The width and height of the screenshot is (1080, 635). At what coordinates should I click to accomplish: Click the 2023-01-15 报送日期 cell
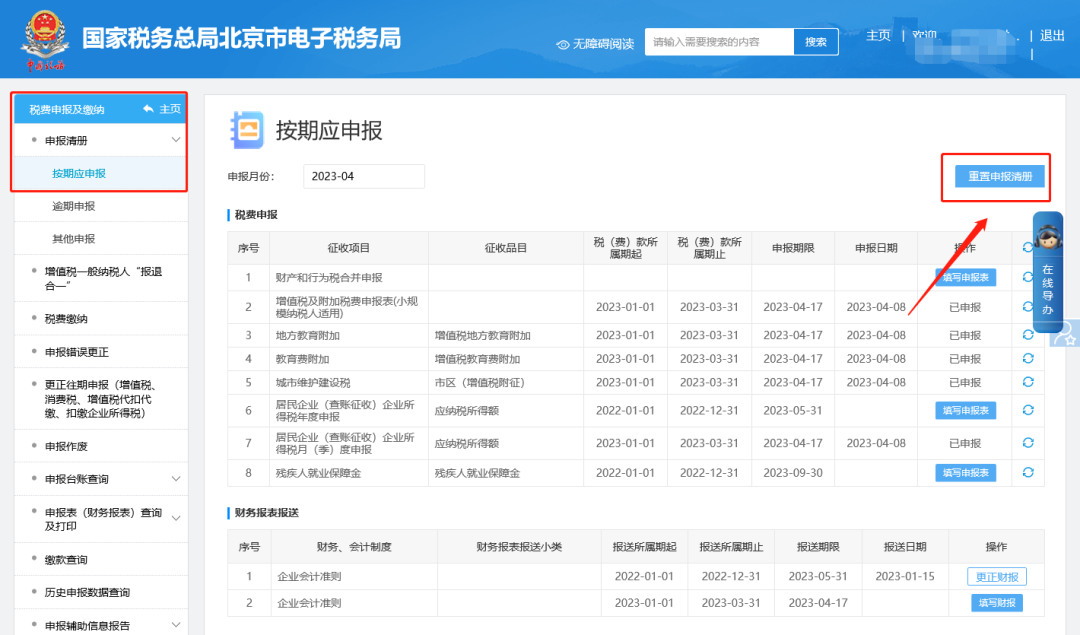click(x=904, y=576)
